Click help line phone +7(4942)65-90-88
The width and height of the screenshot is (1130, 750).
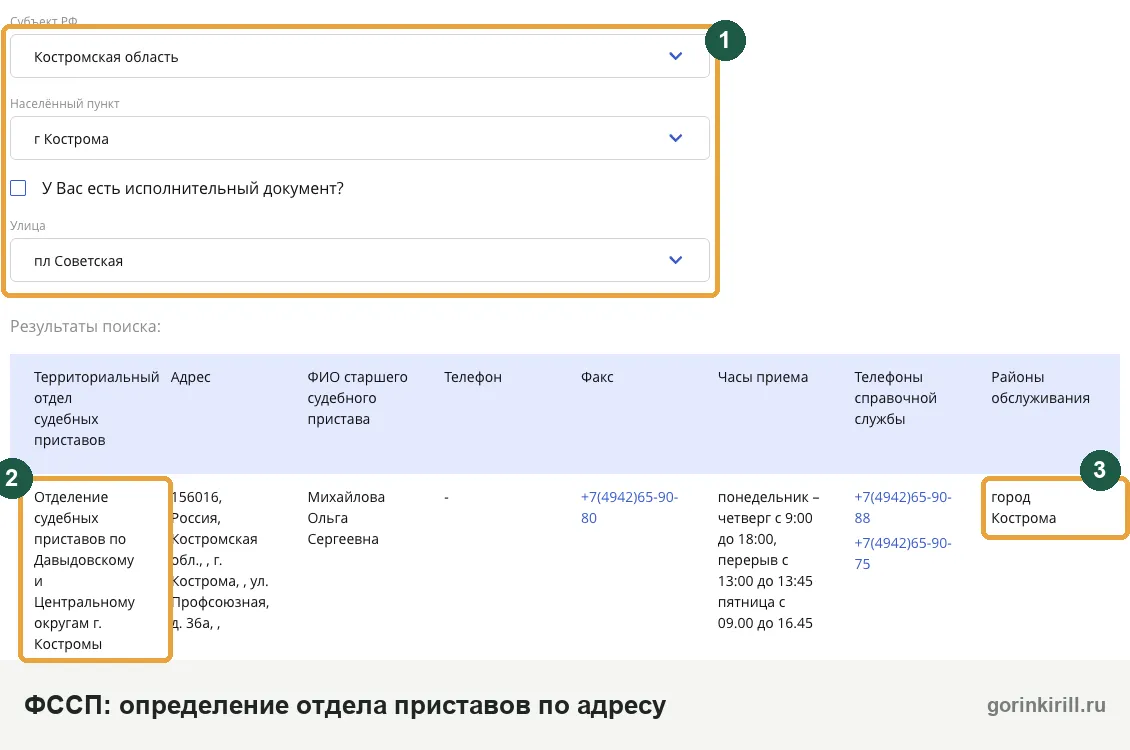pyautogui.click(x=902, y=507)
